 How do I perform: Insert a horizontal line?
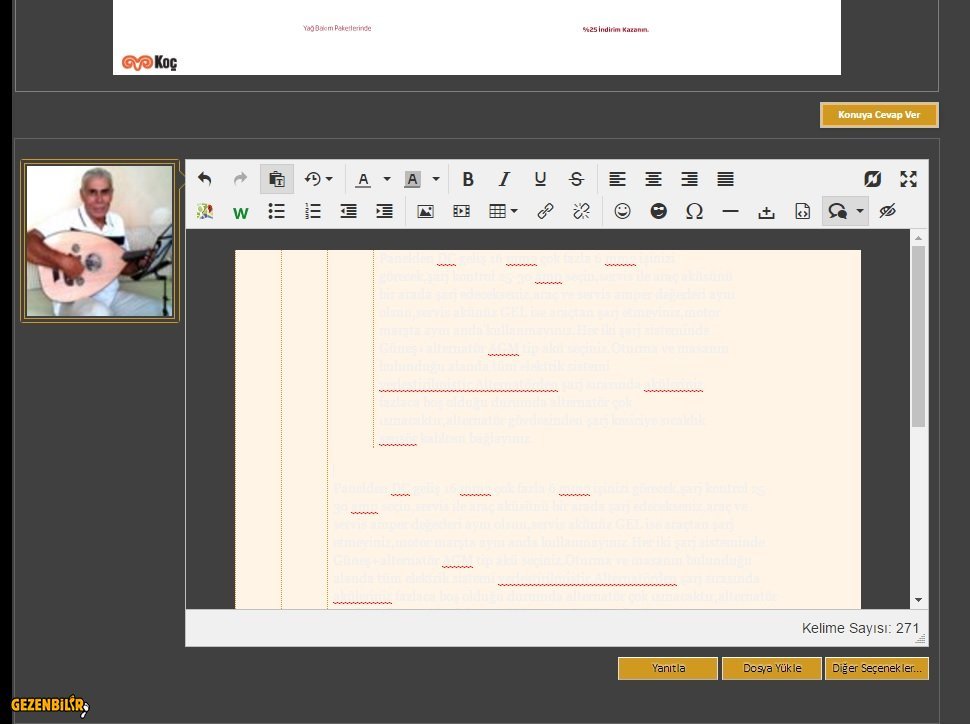(x=730, y=211)
